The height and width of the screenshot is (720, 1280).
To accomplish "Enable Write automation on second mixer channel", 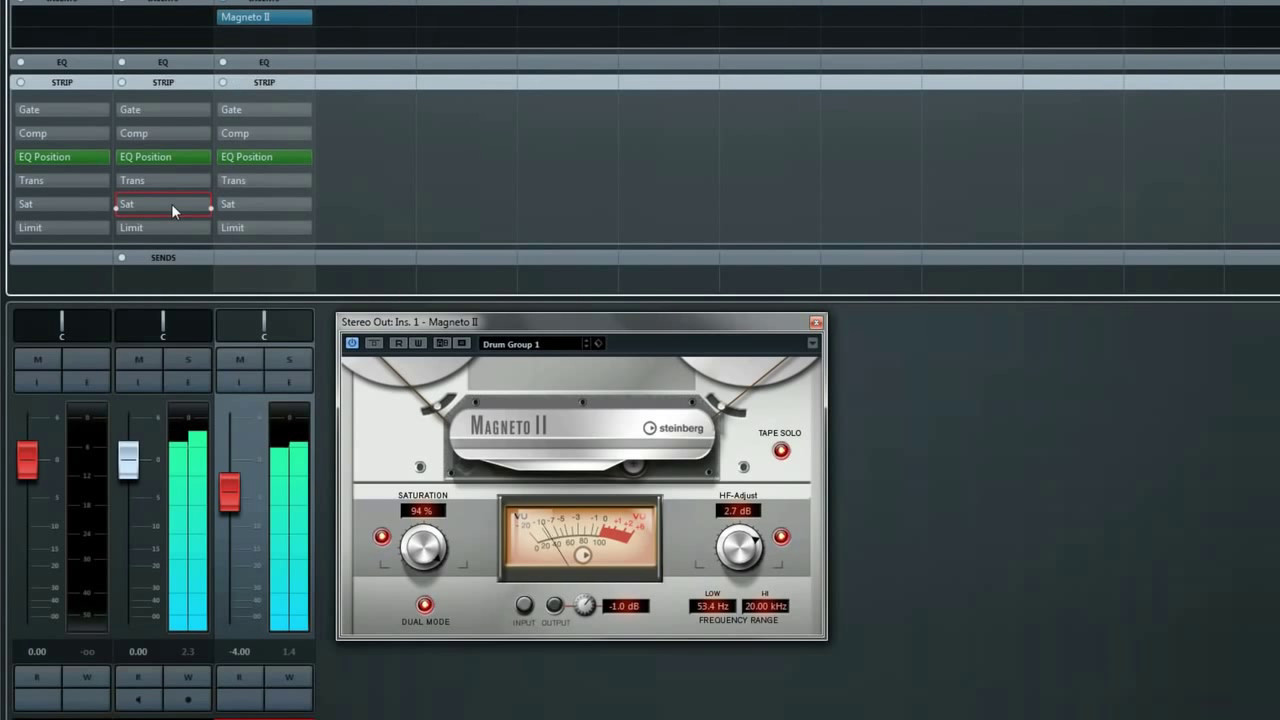I will [x=187, y=677].
